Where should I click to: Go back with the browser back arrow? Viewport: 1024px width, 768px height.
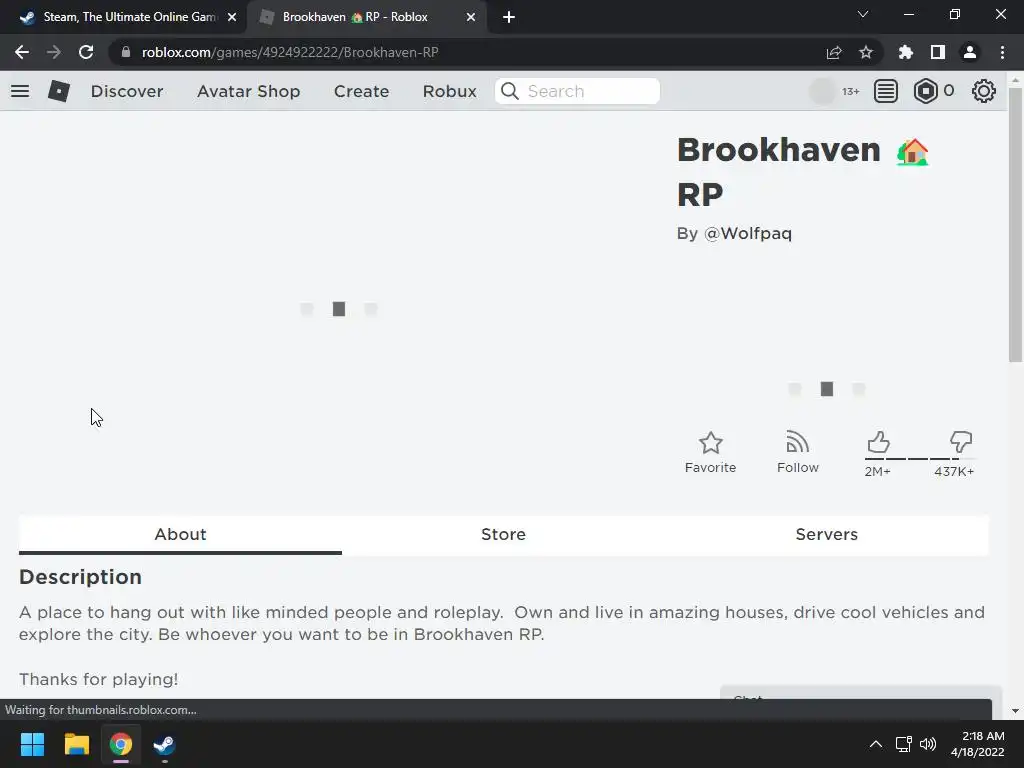22,52
